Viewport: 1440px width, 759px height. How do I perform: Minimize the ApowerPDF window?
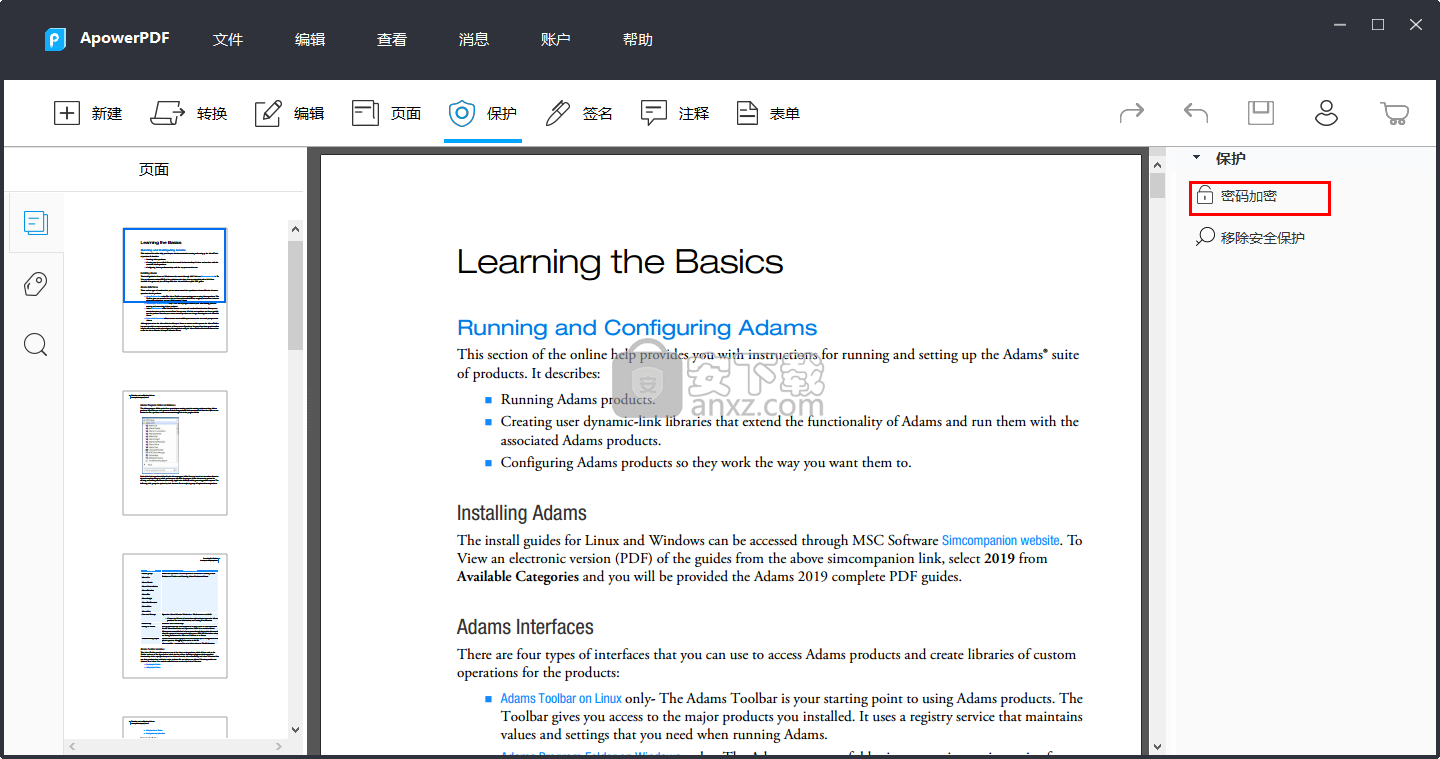(x=1340, y=25)
